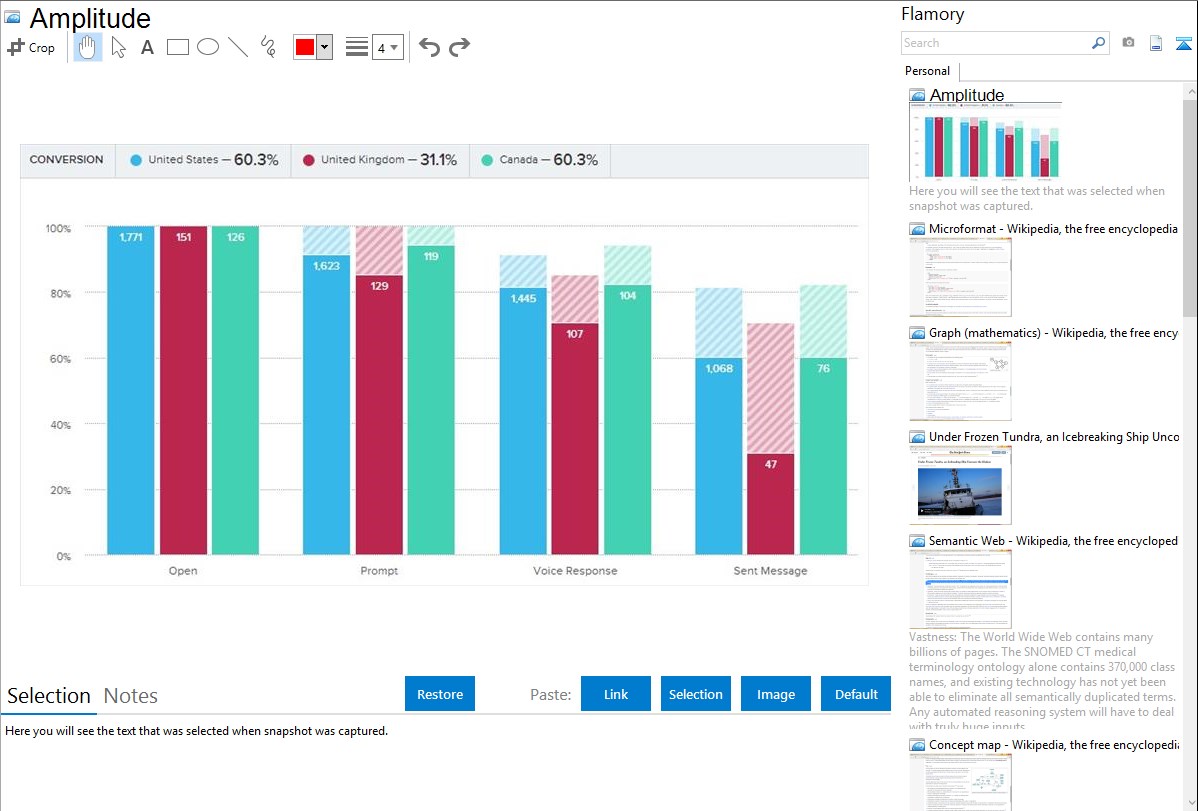Click the blue collapse panel icon

pos(1183,43)
